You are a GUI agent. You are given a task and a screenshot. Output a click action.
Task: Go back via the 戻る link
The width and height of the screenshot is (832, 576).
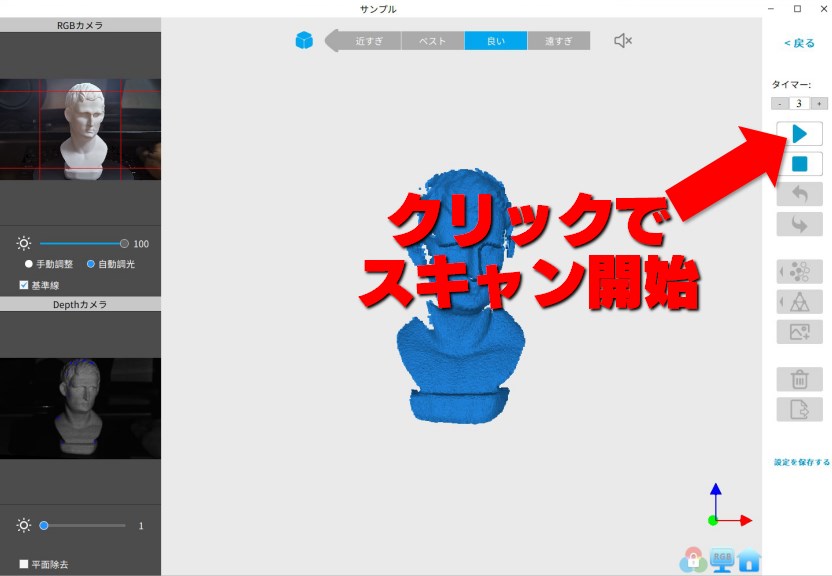[x=799, y=43]
